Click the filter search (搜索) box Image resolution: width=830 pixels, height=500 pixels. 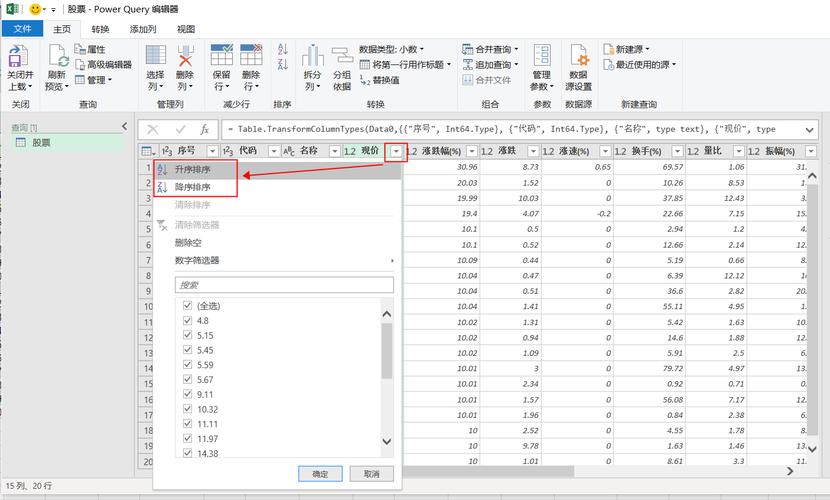pos(284,285)
